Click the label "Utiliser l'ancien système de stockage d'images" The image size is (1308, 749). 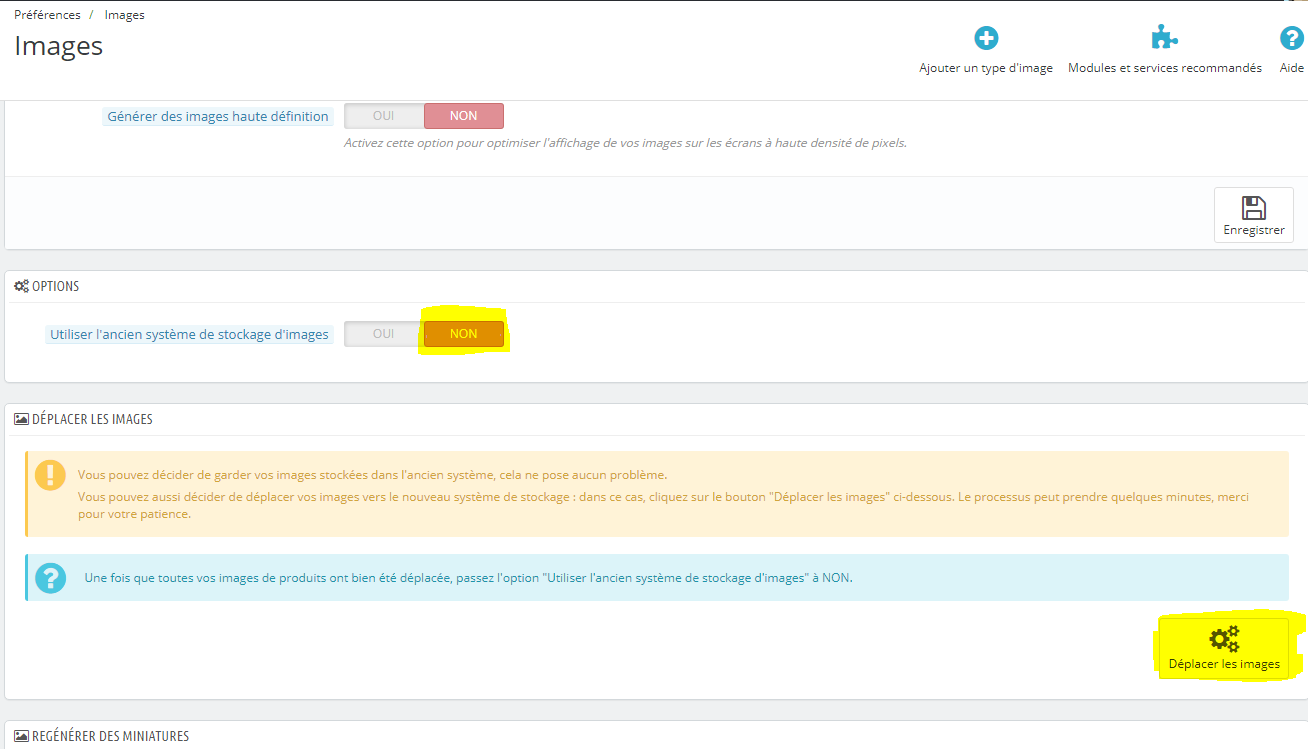pos(189,334)
